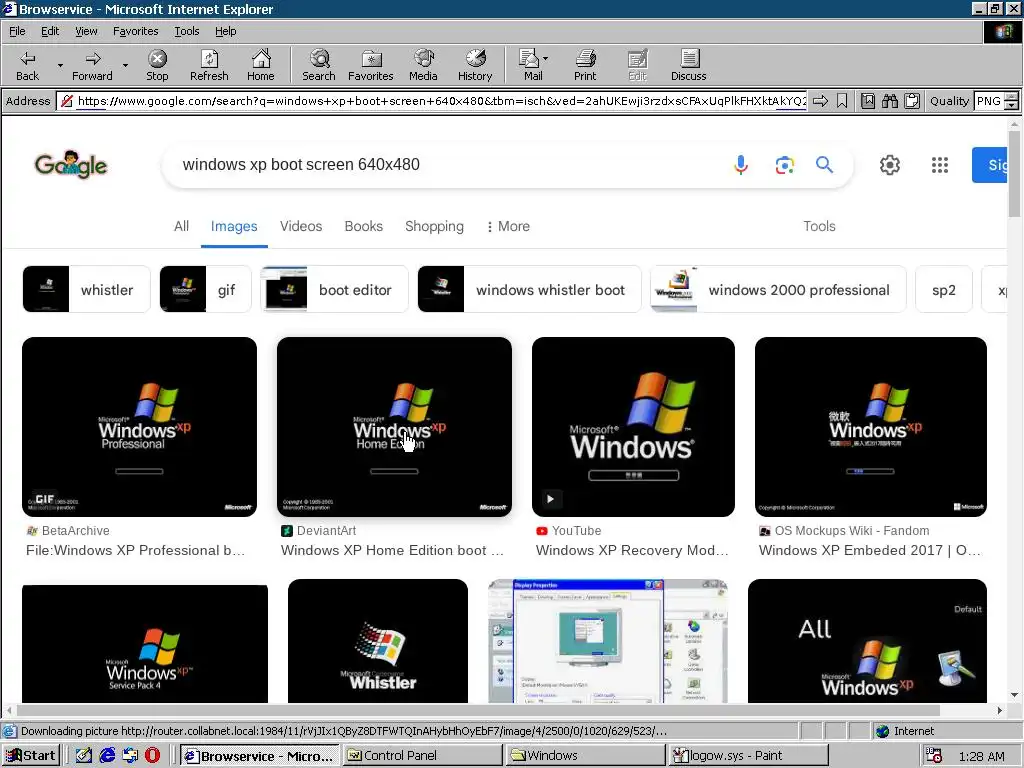This screenshot has height=768, width=1024.
Task: Select the 'gif' suggestion chip
Action: pos(205,289)
